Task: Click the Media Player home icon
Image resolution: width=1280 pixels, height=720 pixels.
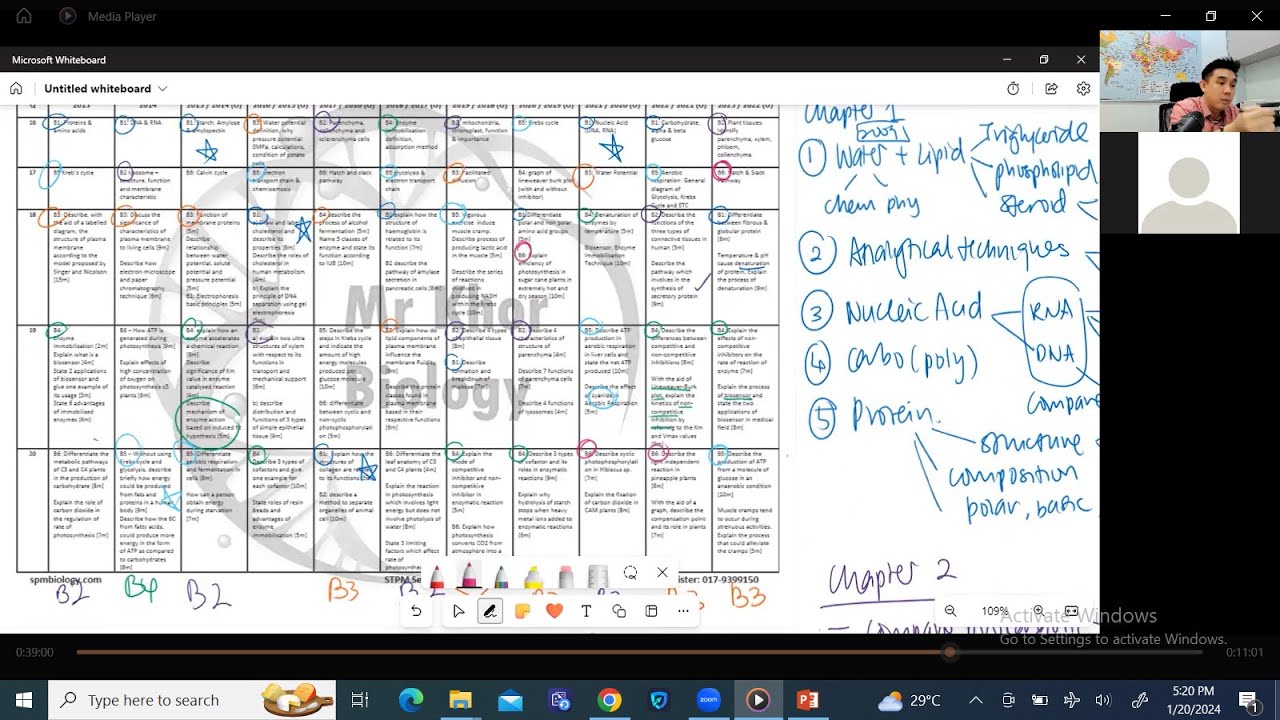Action: pyautogui.click(x=24, y=16)
